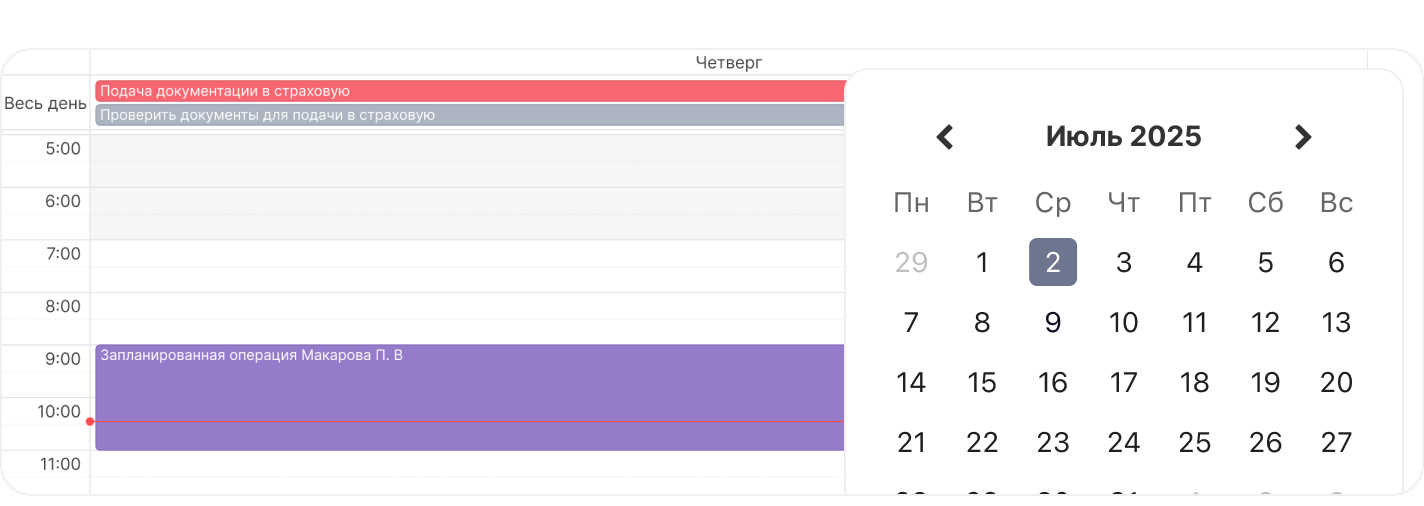1424x506 pixels.
Task: Select highlighted date 2 in calendar
Action: pos(1053,262)
